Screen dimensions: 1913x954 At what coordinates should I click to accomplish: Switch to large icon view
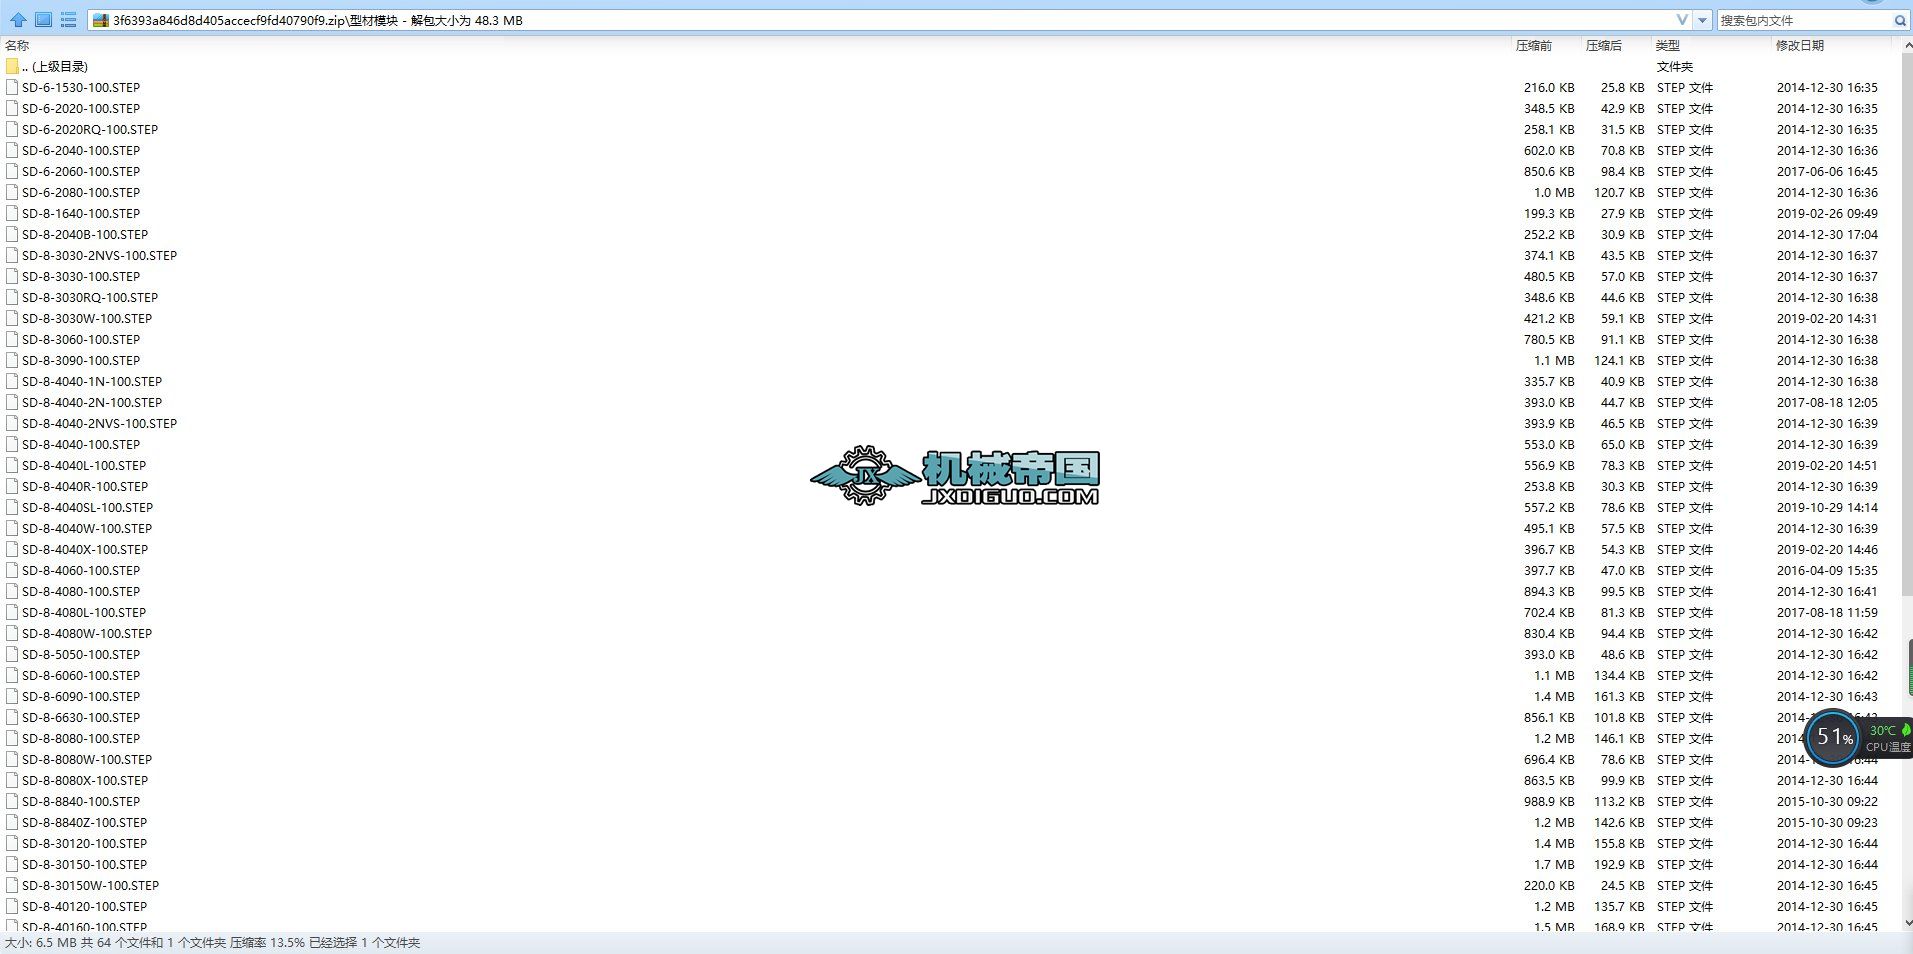(43, 20)
